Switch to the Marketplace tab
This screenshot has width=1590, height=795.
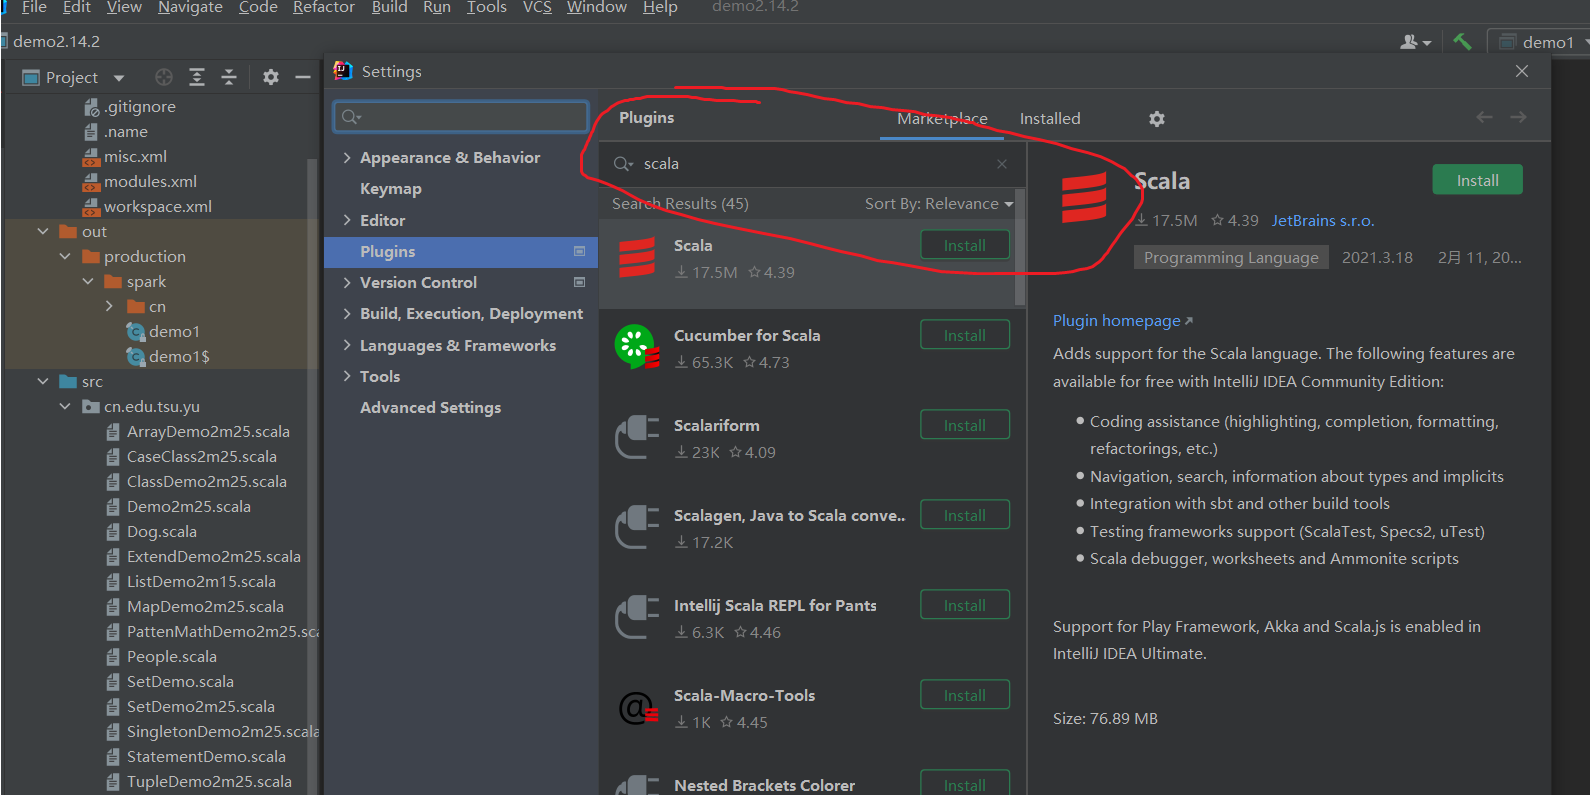coord(942,118)
